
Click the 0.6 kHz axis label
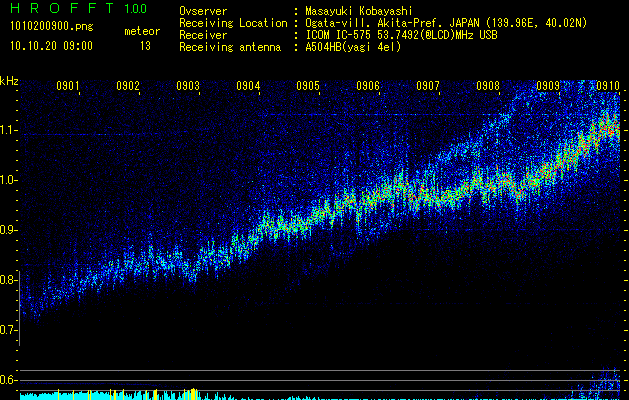(x=9, y=380)
